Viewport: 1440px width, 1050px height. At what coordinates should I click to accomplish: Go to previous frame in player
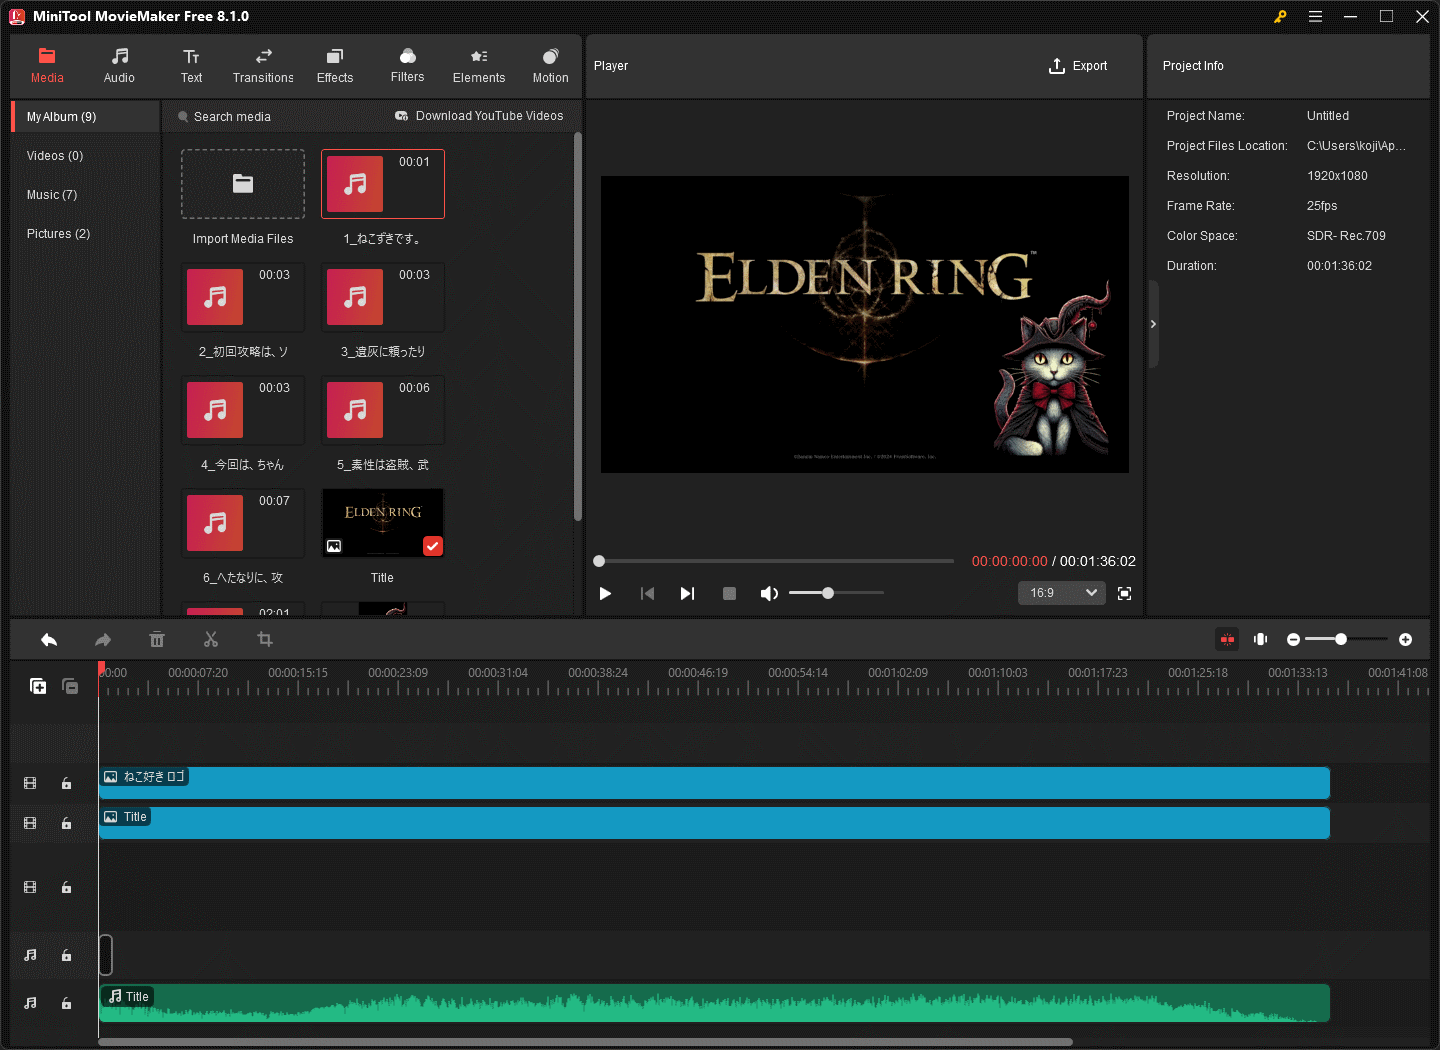coord(647,593)
